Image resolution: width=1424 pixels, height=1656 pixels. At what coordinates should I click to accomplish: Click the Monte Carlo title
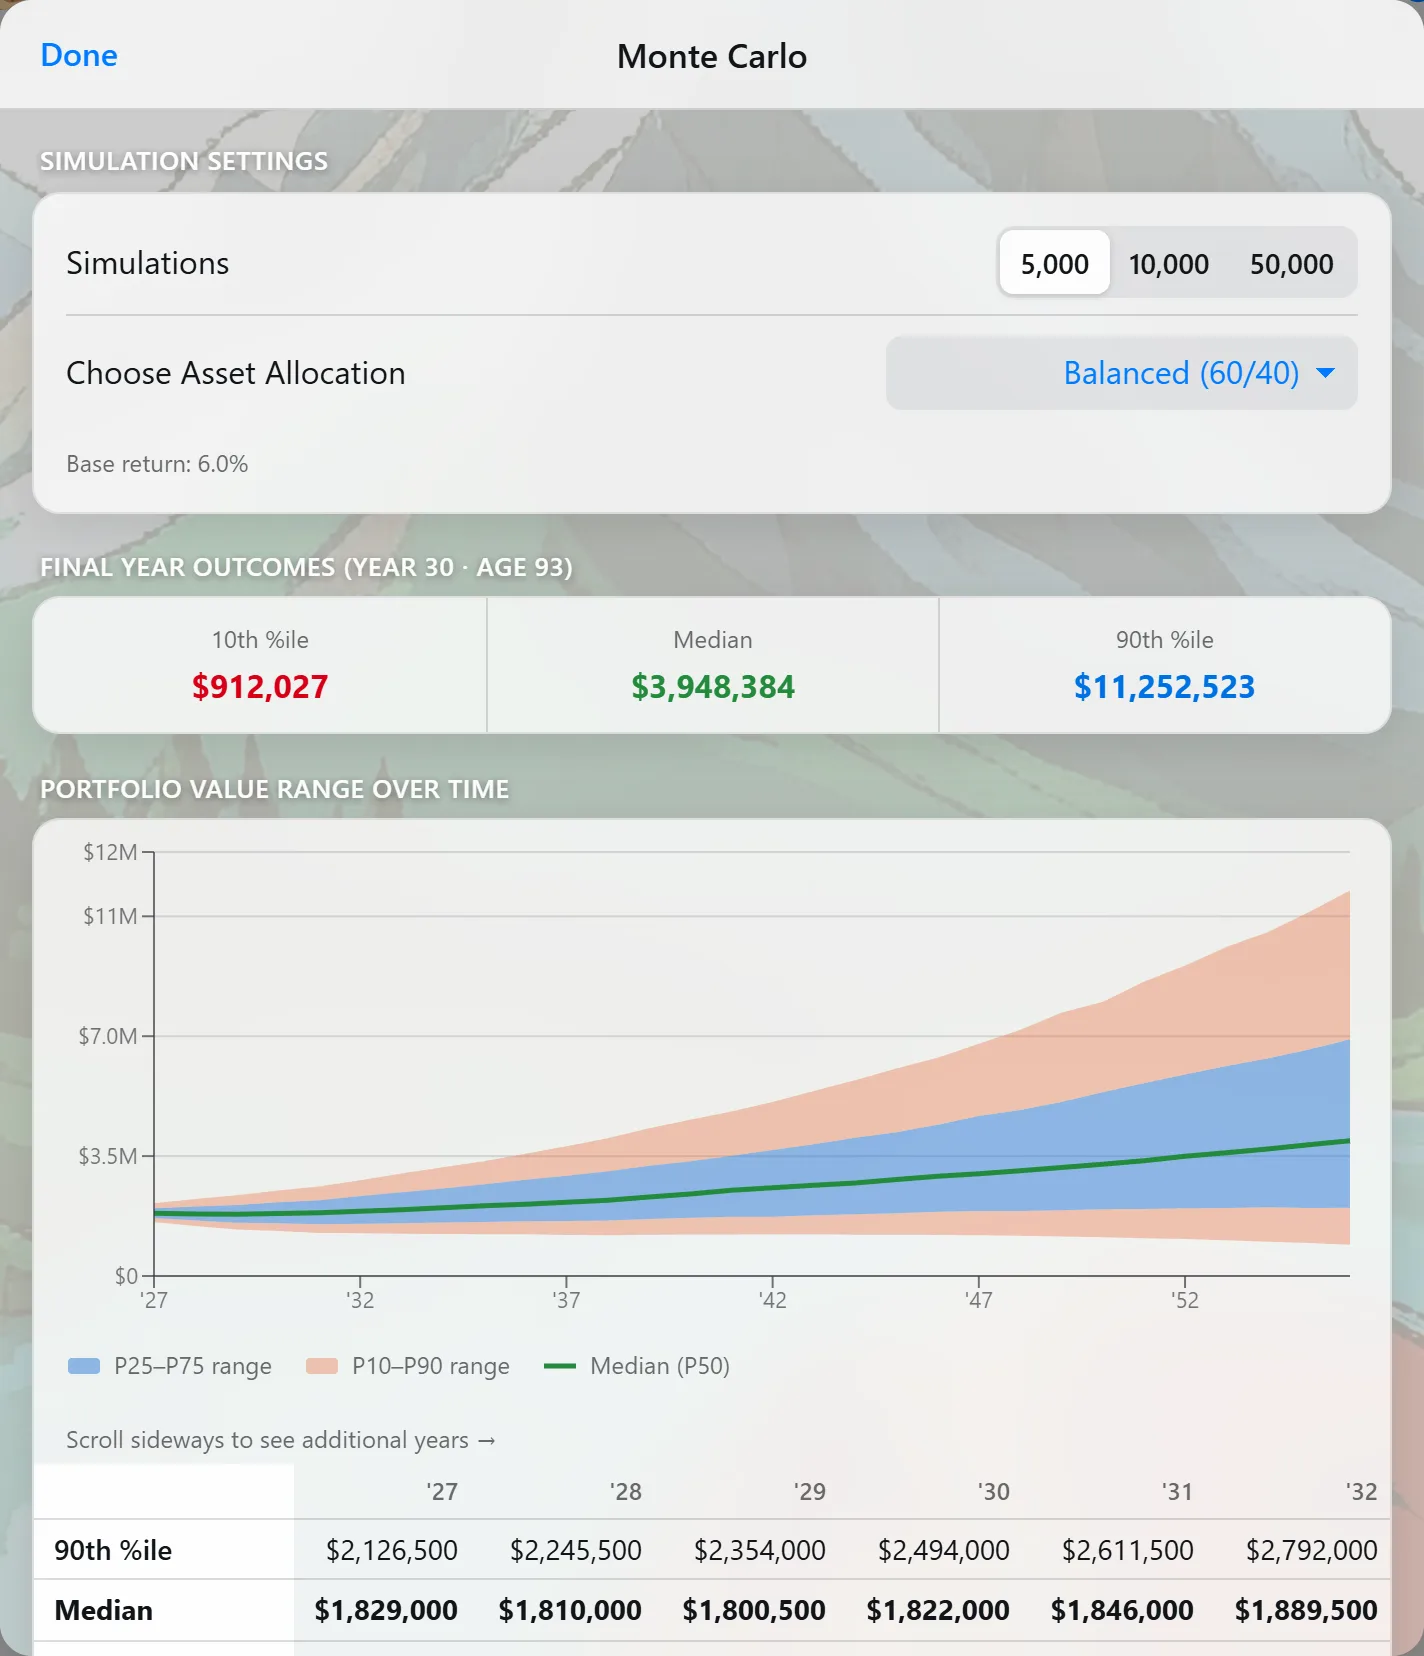click(x=712, y=56)
